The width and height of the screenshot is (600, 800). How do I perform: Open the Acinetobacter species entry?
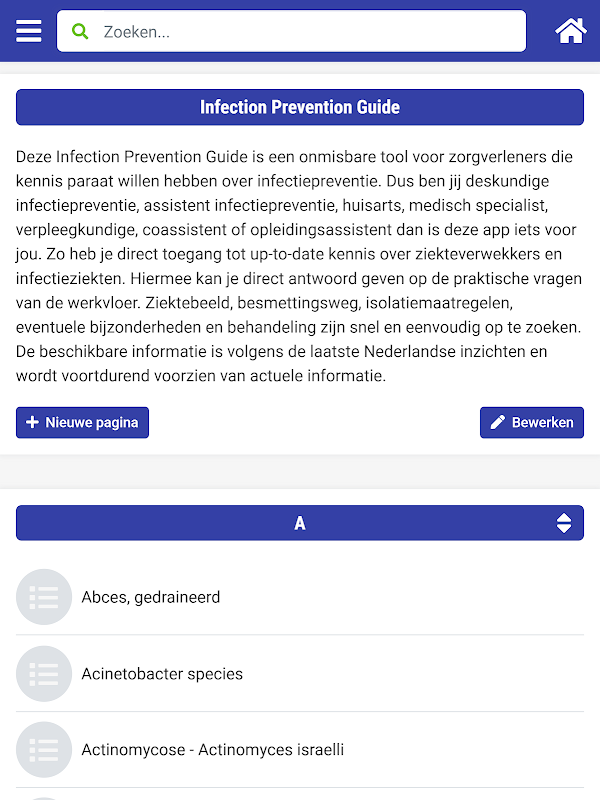pos(162,674)
